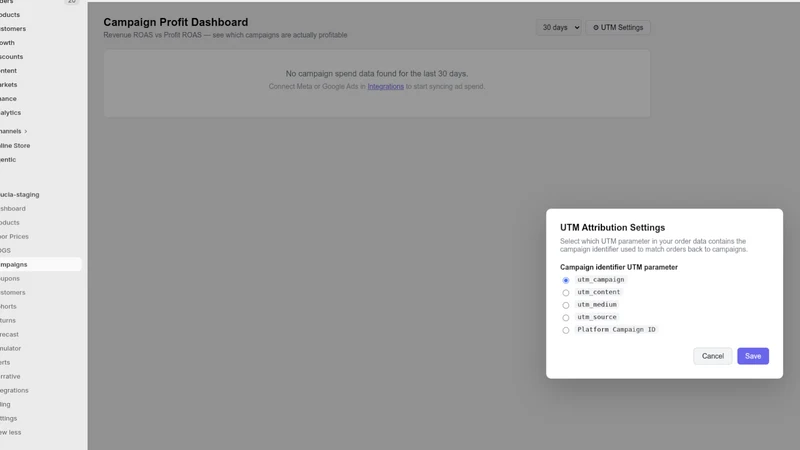Image resolution: width=800 pixels, height=450 pixels.
Task: Follow the Integrations link
Action: click(385, 87)
